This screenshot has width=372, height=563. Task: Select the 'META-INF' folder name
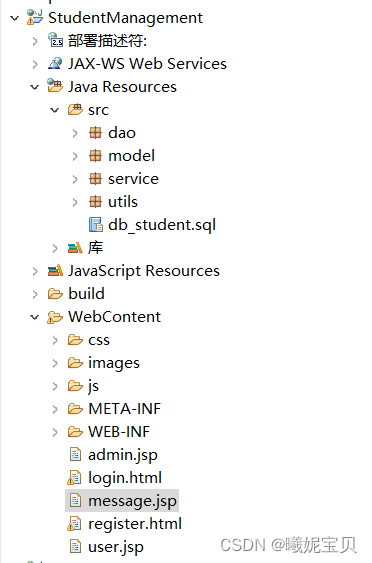[x=125, y=409]
